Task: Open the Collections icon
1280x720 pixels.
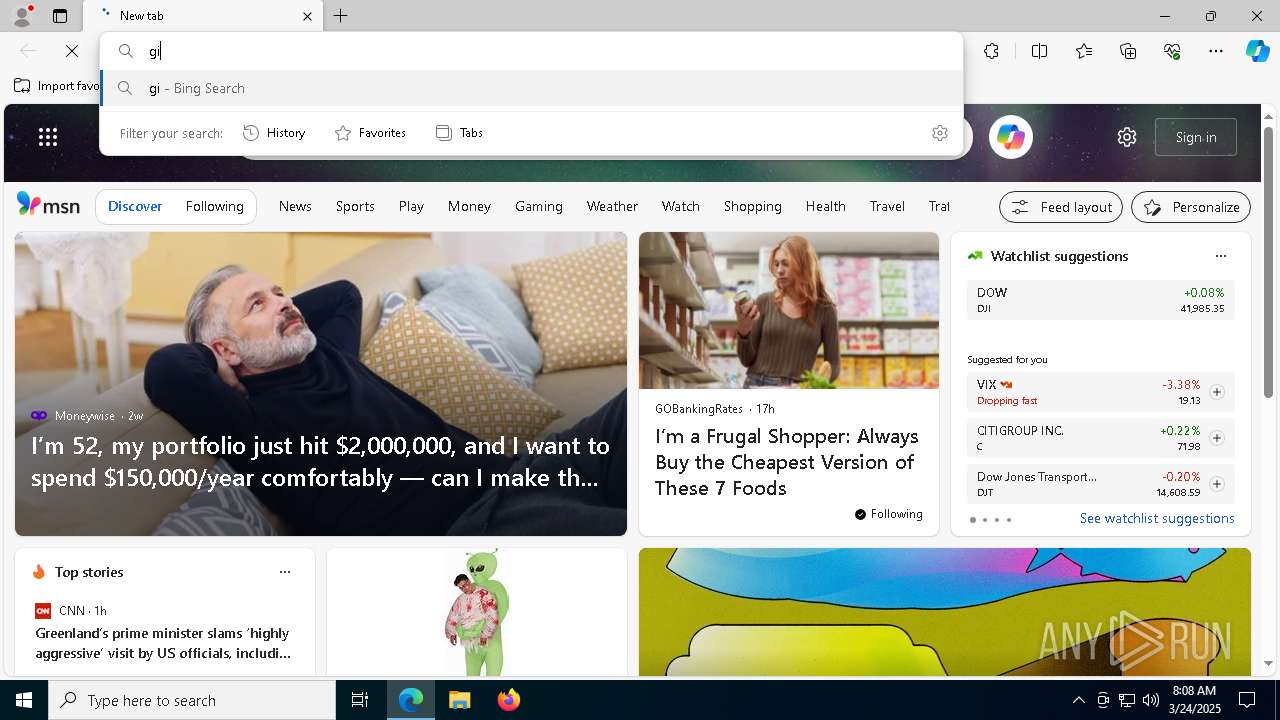Action: (x=1128, y=51)
